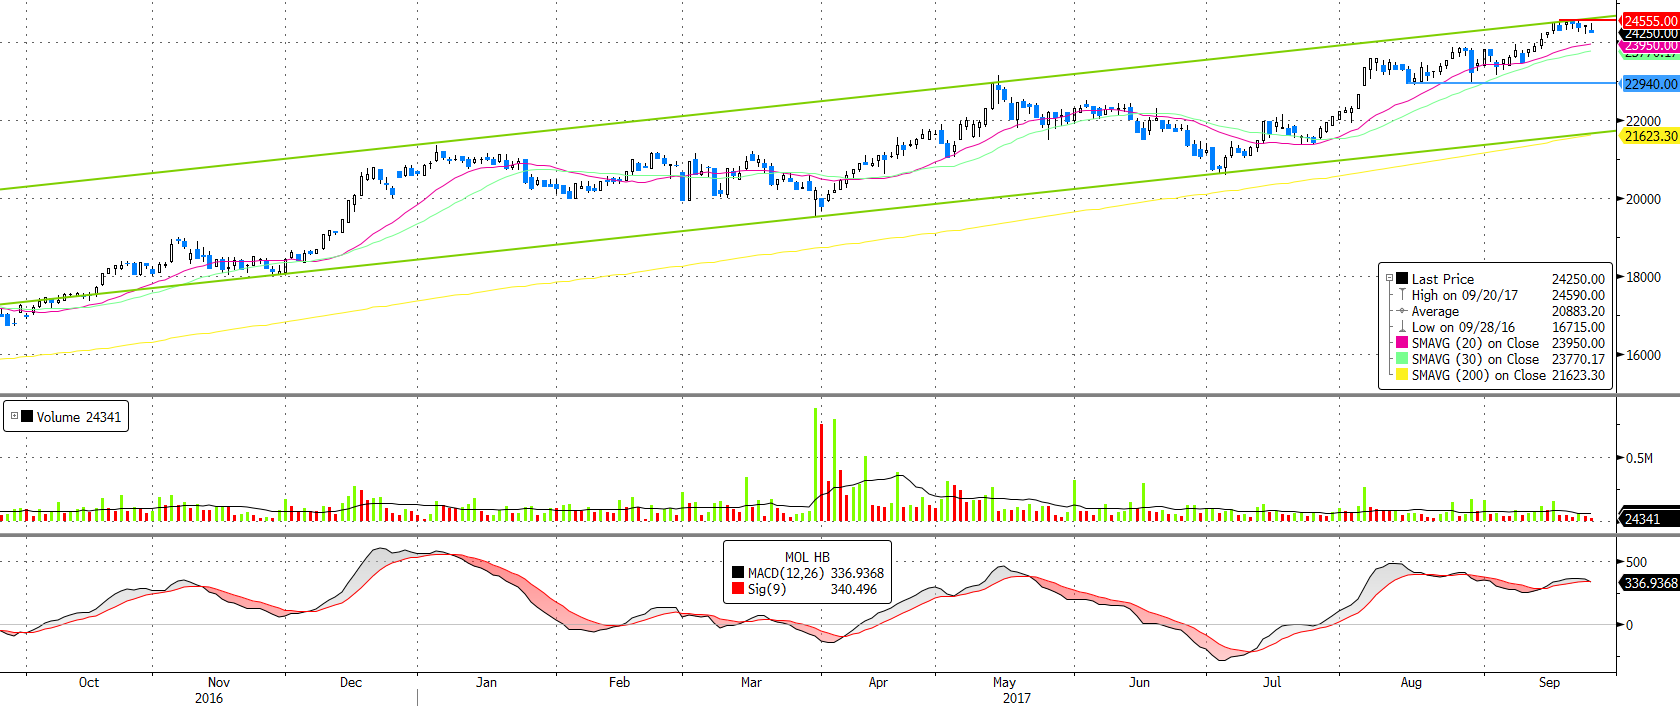The width and height of the screenshot is (1680, 707).
Task: Click the 0 MACD axis label
Action: 1630,625
